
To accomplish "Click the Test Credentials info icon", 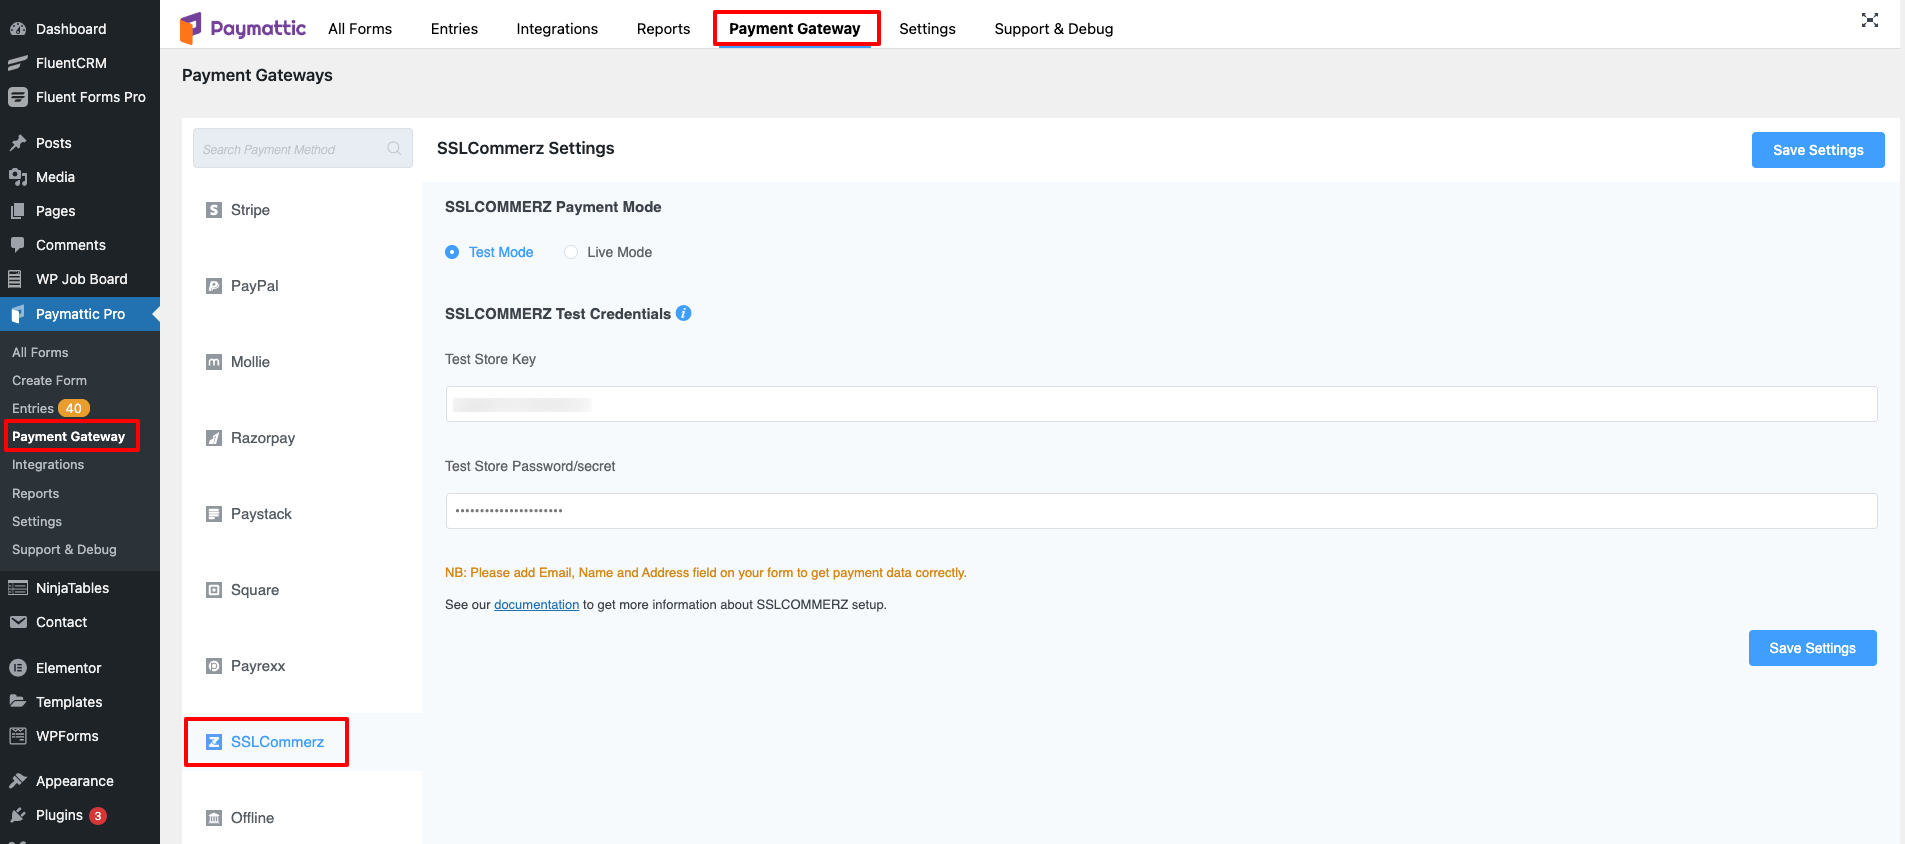I will [x=684, y=313].
